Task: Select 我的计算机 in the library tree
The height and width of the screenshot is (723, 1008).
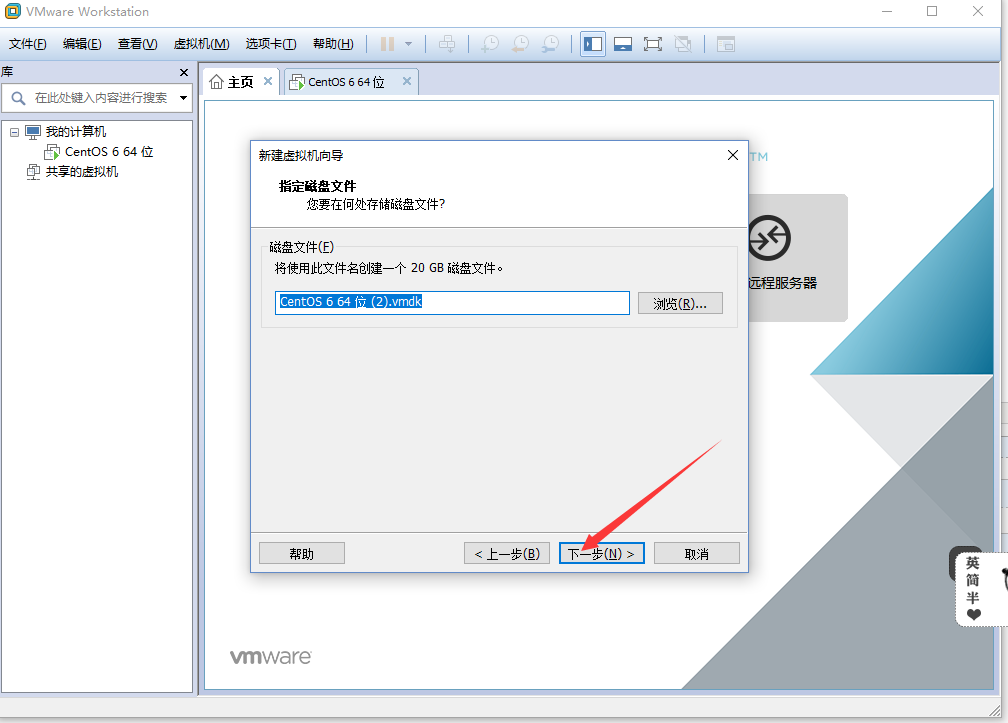Action: (x=76, y=132)
